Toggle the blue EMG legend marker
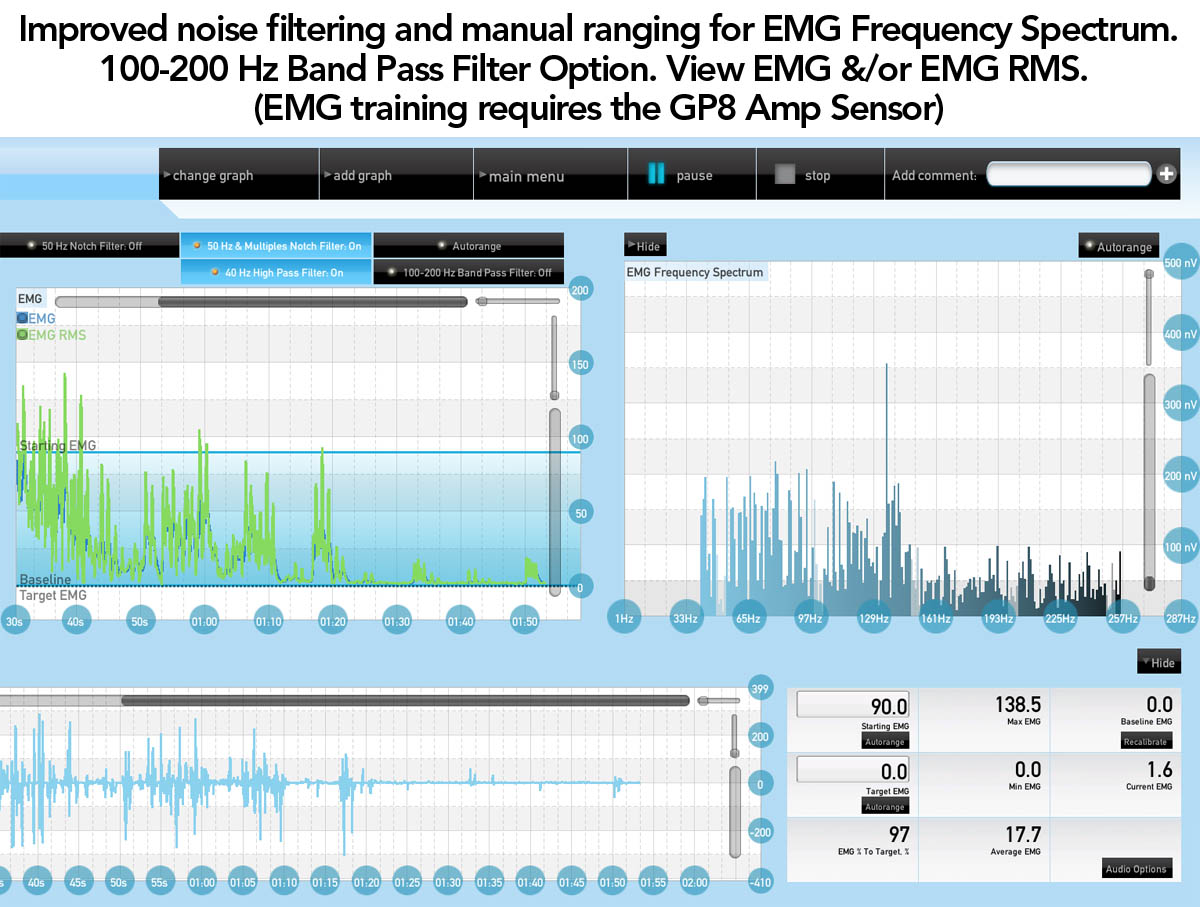This screenshot has width=1200, height=907. pyautogui.click(x=23, y=318)
